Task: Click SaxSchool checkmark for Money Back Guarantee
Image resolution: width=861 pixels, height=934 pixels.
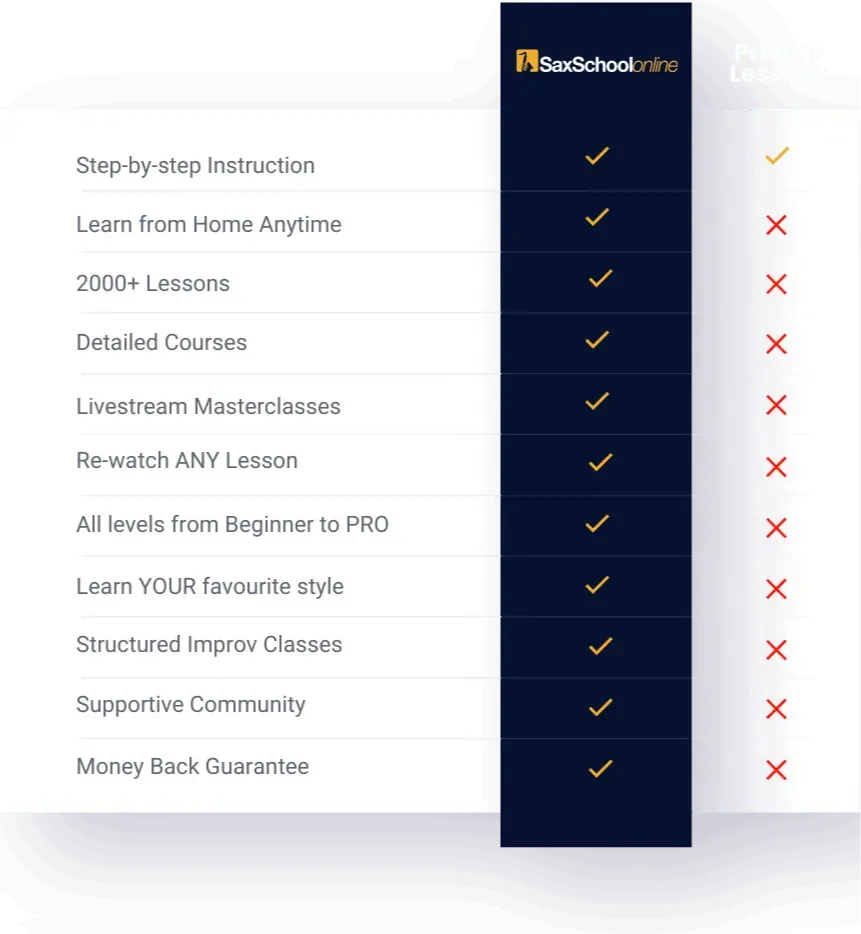Action: (600, 769)
